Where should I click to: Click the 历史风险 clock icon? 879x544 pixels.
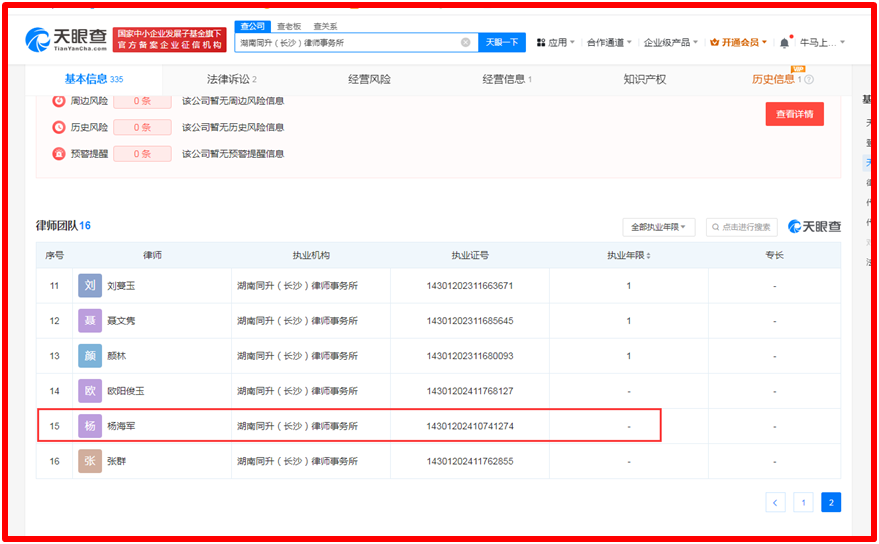pyautogui.click(x=59, y=127)
